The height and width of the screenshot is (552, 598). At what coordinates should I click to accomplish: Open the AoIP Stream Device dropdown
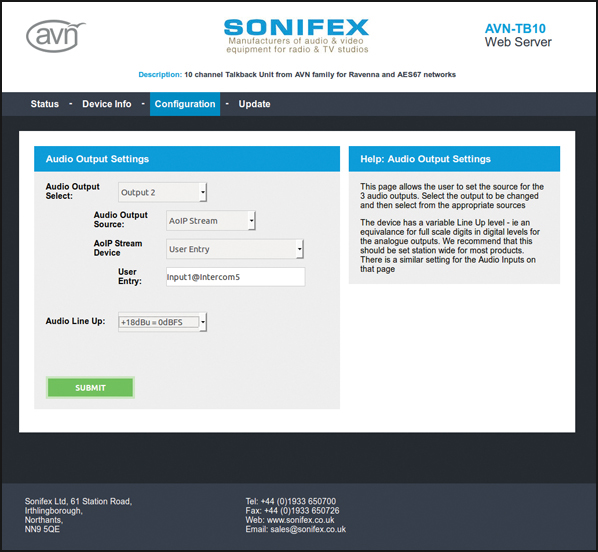[235, 249]
